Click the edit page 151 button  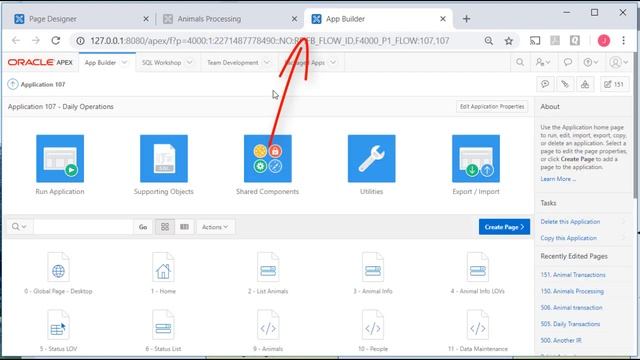(614, 84)
